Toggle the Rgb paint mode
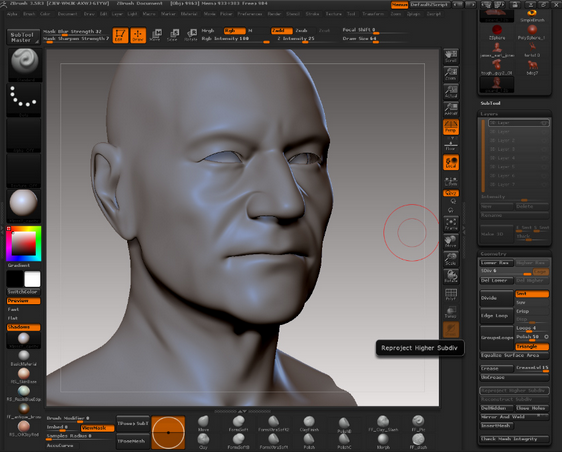The image size is (562, 452). tap(234, 30)
